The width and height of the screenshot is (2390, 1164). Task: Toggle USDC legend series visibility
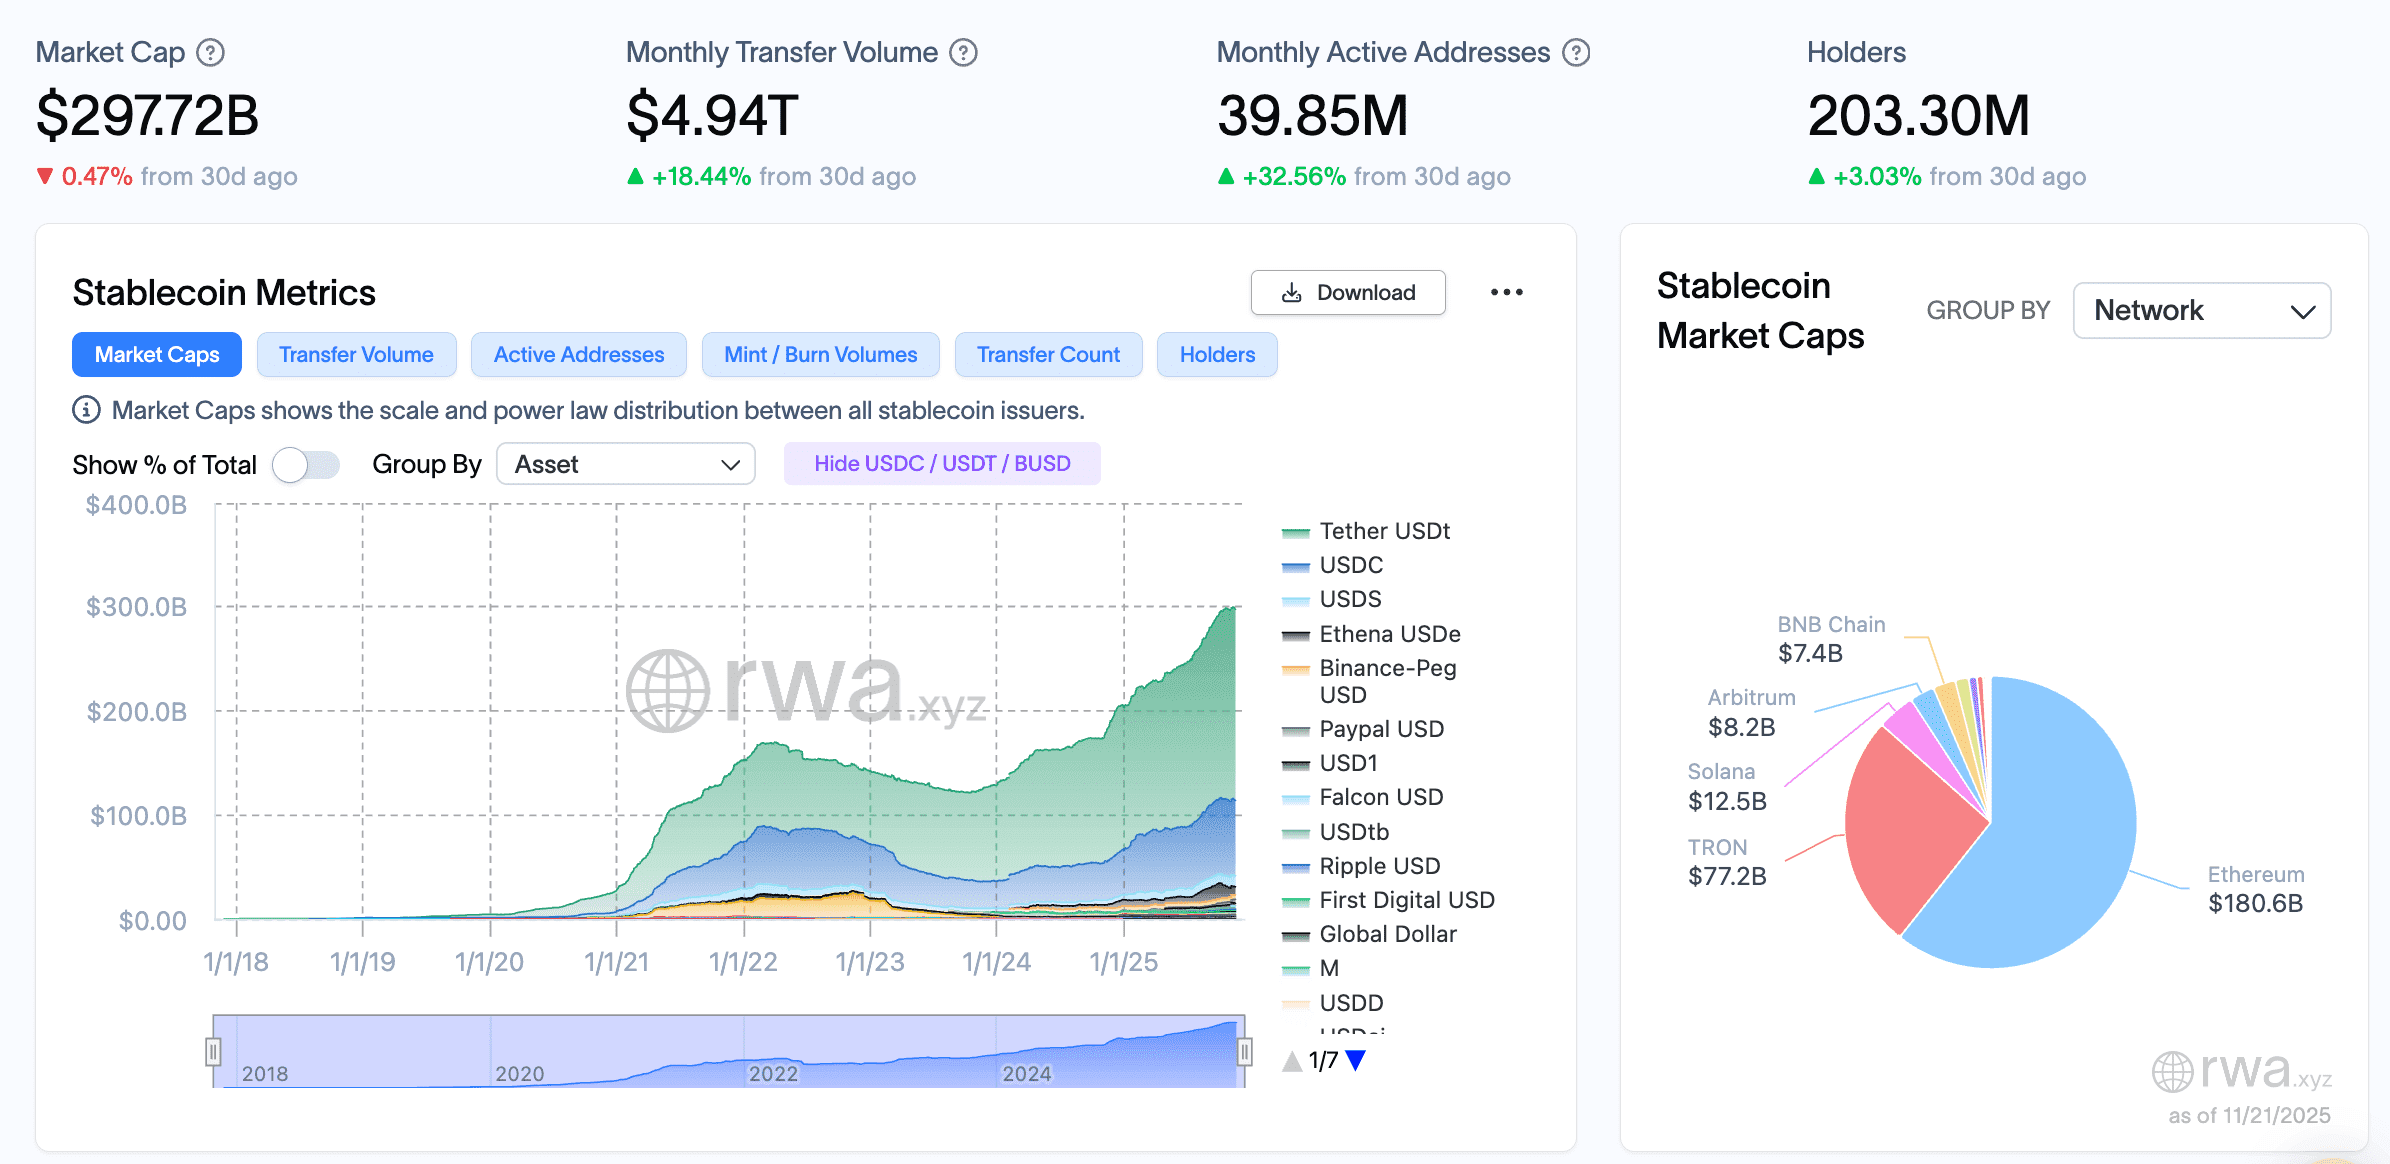pyautogui.click(x=1350, y=565)
